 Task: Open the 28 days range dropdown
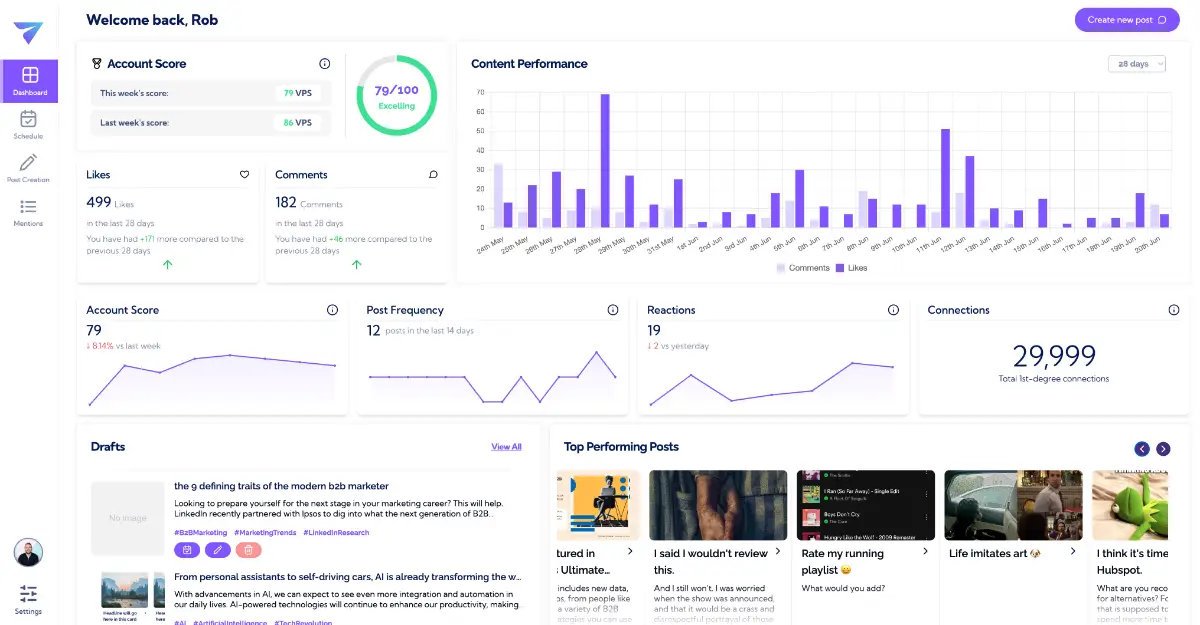pos(1137,64)
